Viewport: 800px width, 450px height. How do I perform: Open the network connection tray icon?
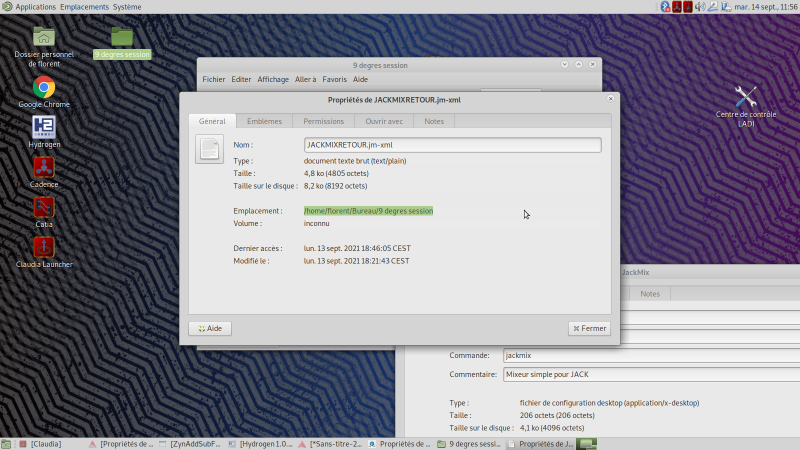point(713,7)
